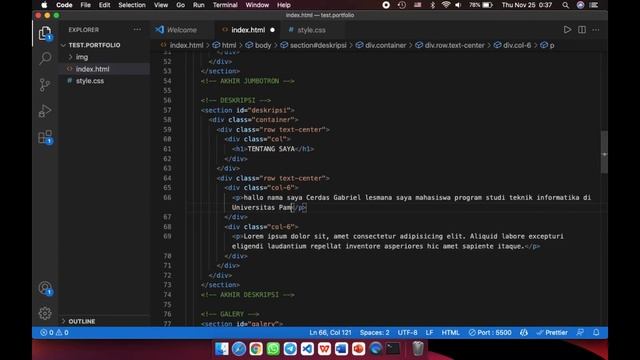640x360 pixels.
Task: Open the Source Control view
Action: coord(45,84)
